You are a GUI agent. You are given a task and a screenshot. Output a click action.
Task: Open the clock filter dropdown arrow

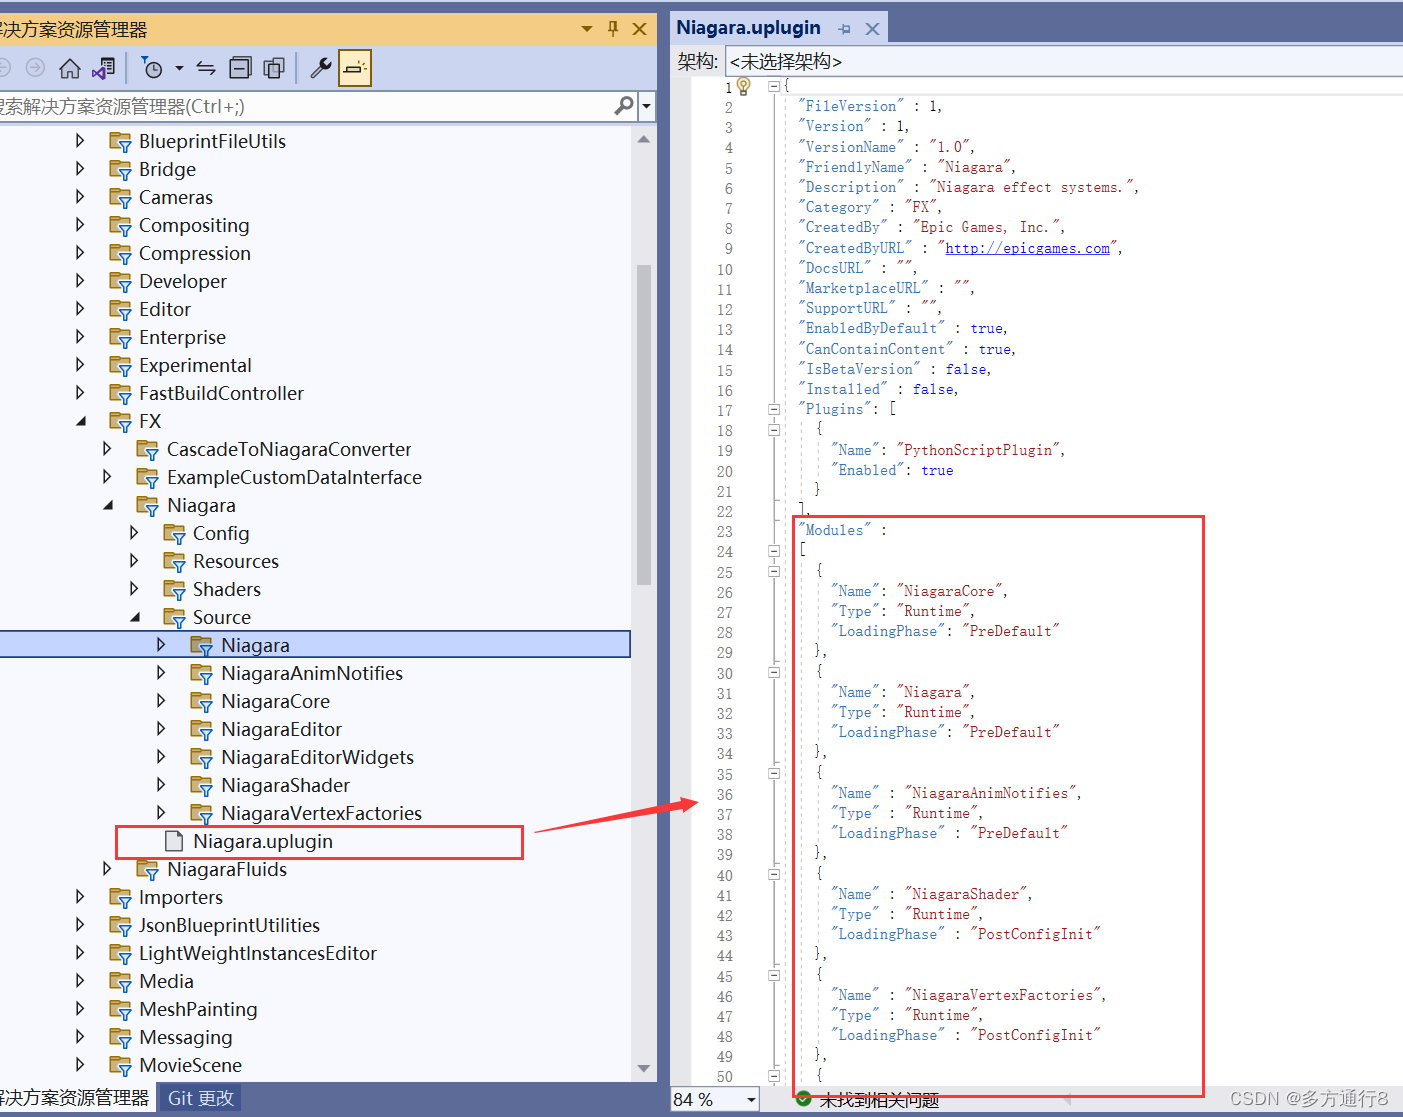(x=180, y=68)
